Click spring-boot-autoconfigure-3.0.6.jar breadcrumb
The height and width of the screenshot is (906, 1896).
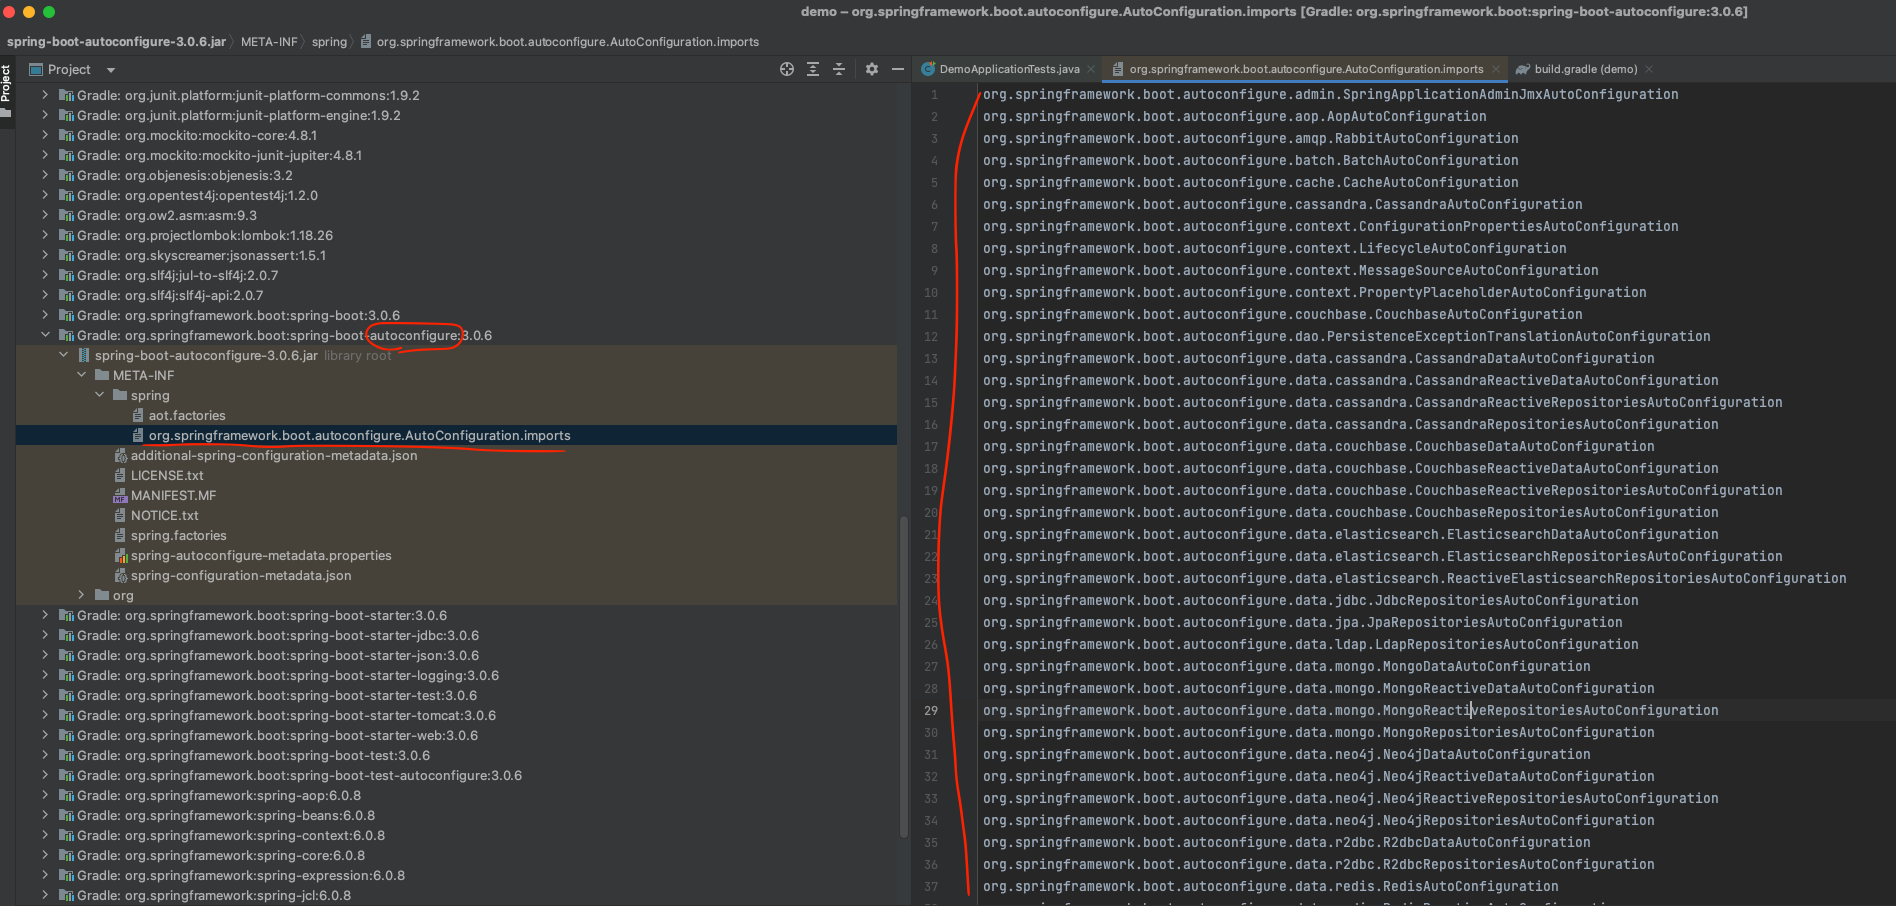[x=116, y=42]
